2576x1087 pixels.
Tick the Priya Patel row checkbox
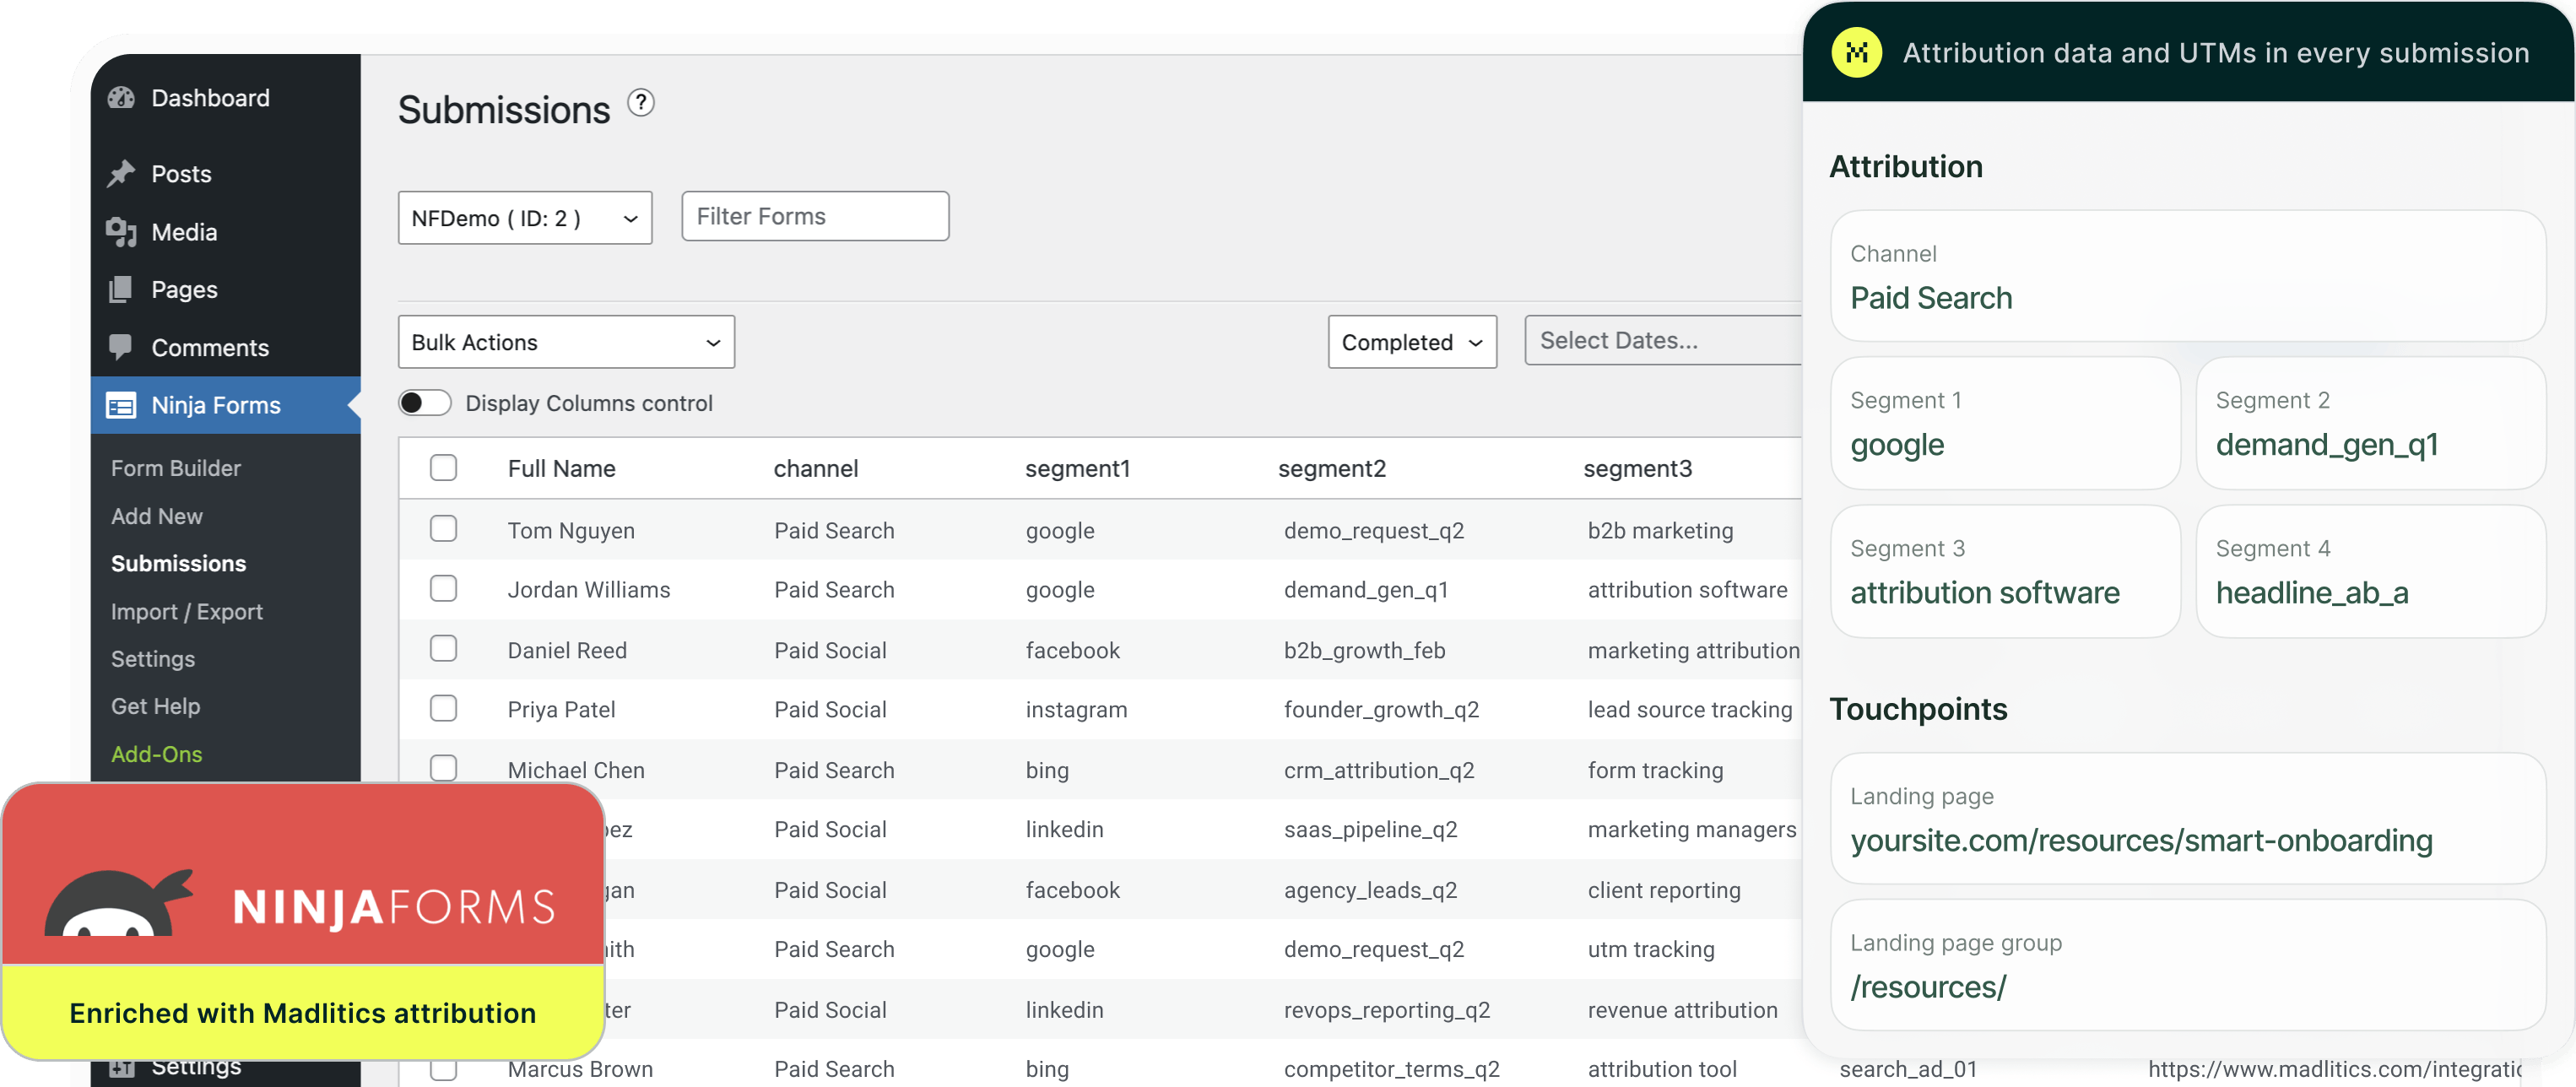click(443, 708)
